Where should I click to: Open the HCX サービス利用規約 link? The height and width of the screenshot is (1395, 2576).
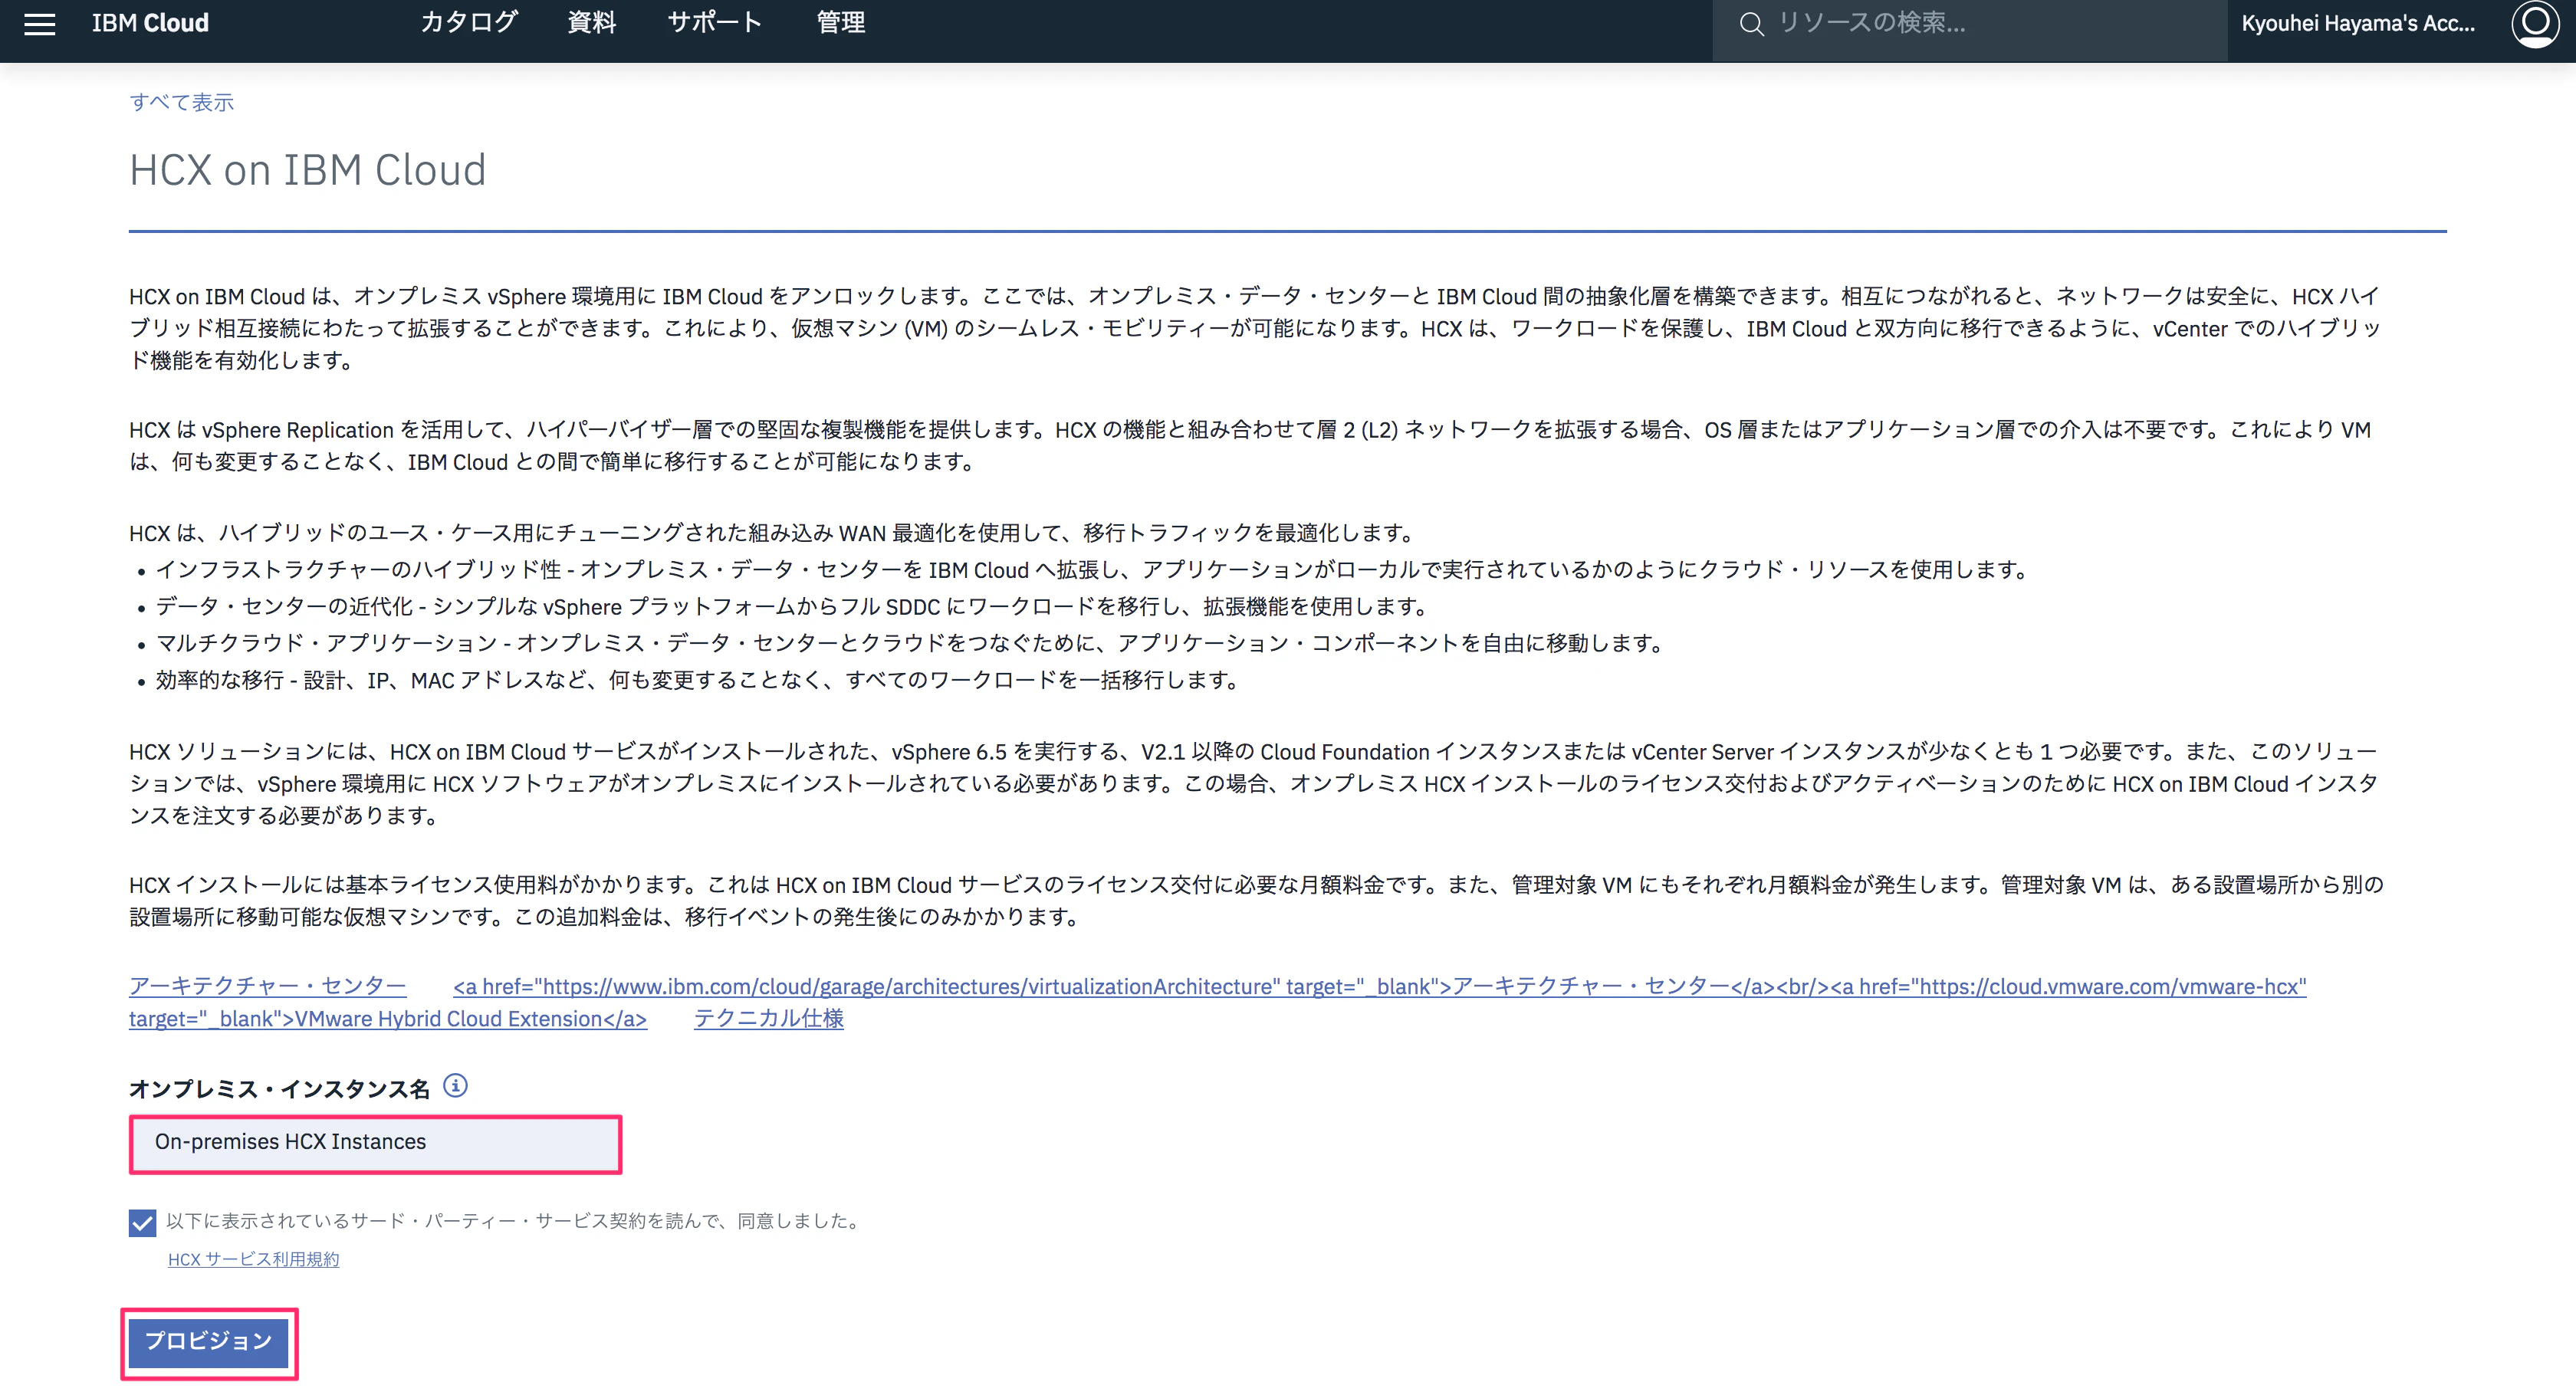pos(253,1259)
